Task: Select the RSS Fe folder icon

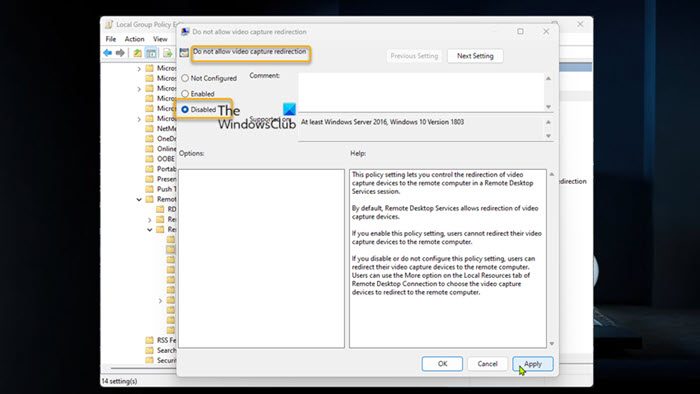Action: [x=150, y=340]
